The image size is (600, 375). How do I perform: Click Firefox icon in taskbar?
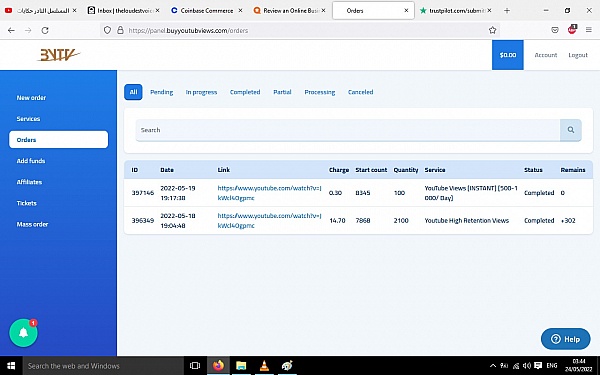coord(218,366)
